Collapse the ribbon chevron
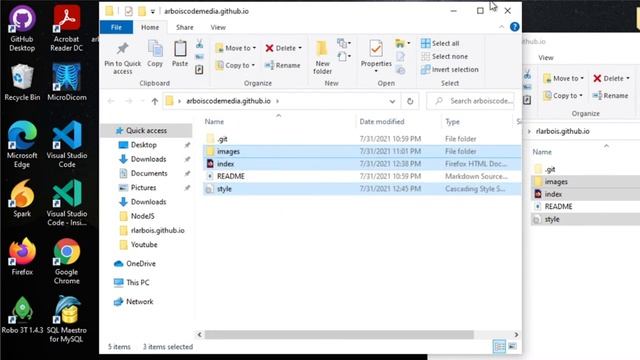Screen dimensions: 640x360 pos(502,27)
